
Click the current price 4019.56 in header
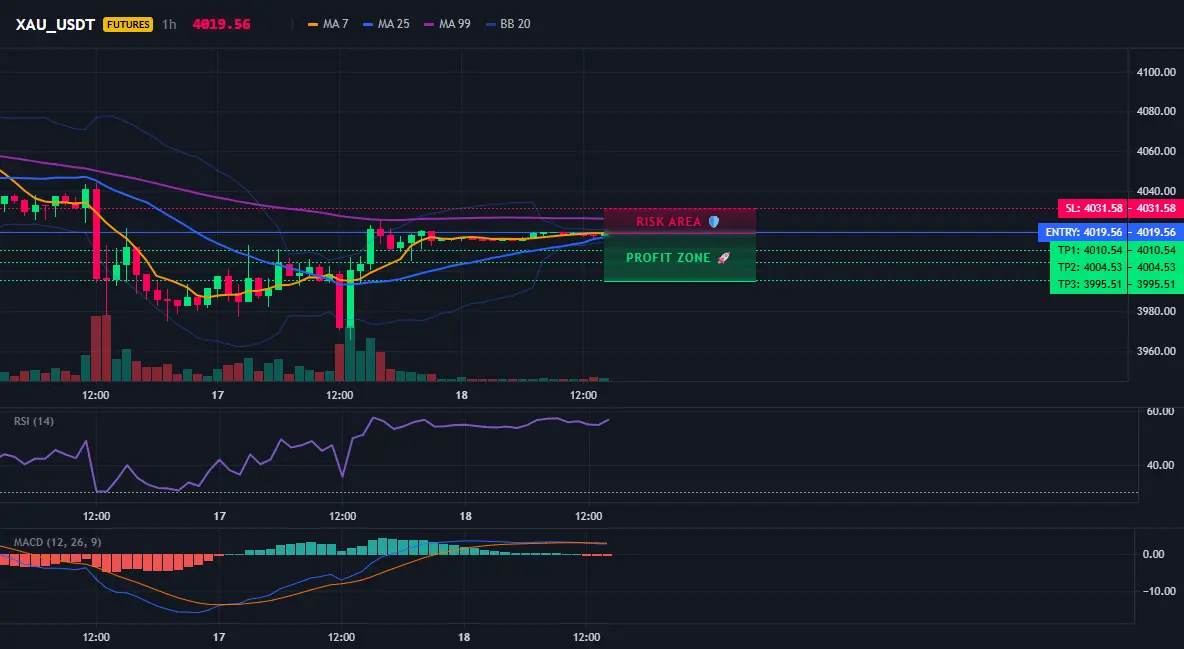pyautogui.click(x=221, y=24)
